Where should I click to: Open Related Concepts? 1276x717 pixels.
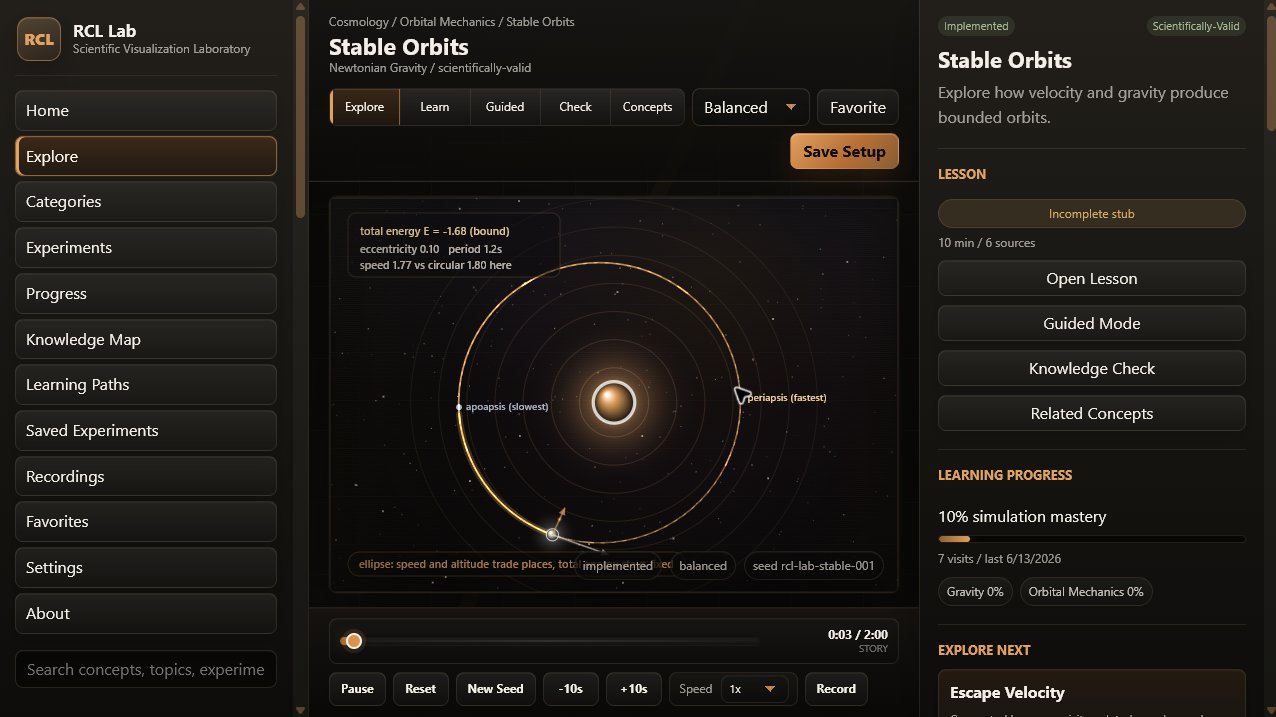[x=1092, y=413]
